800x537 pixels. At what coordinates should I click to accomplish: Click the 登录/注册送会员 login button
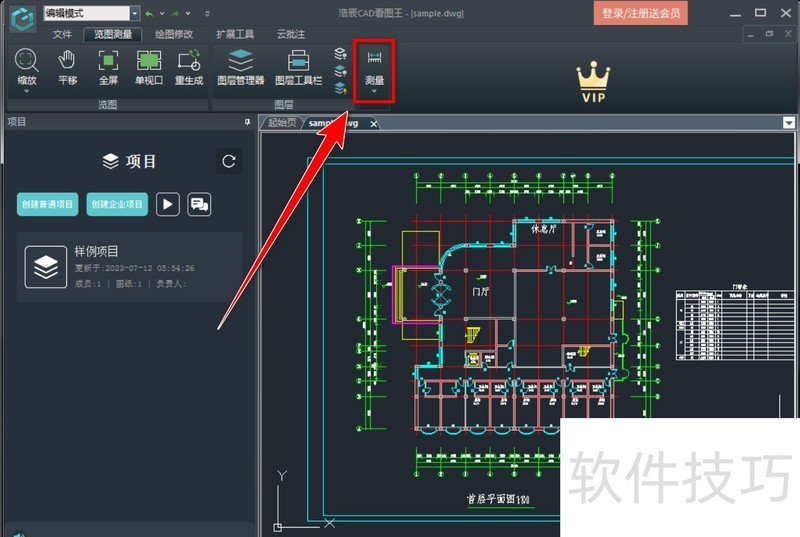point(641,13)
